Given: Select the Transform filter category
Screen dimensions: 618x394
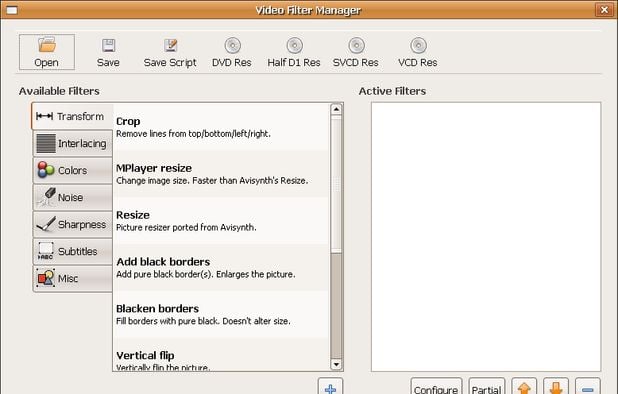Looking at the screenshot, I should [x=72, y=116].
